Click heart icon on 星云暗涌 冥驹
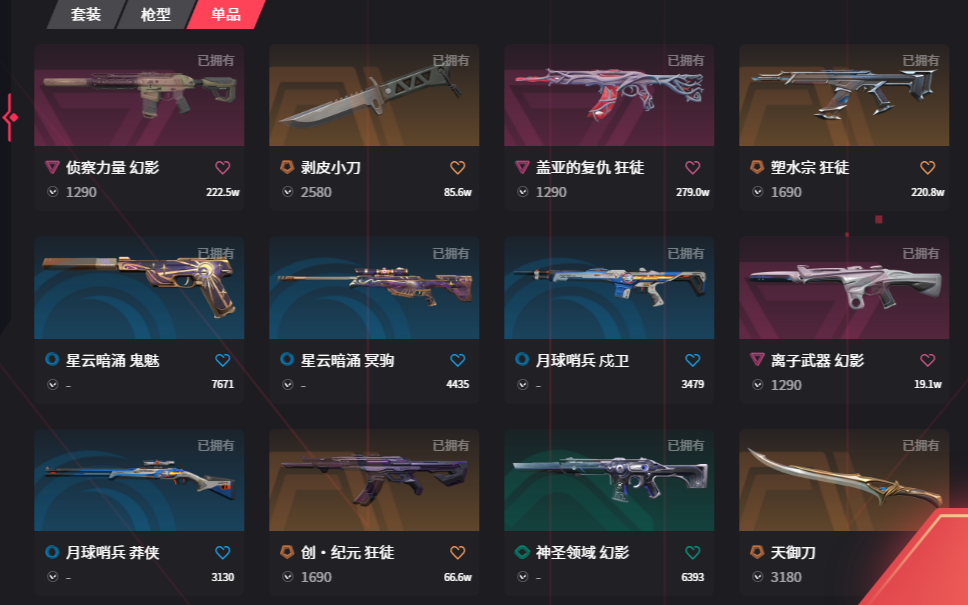Image resolution: width=968 pixels, height=605 pixels. pyautogui.click(x=457, y=360)
